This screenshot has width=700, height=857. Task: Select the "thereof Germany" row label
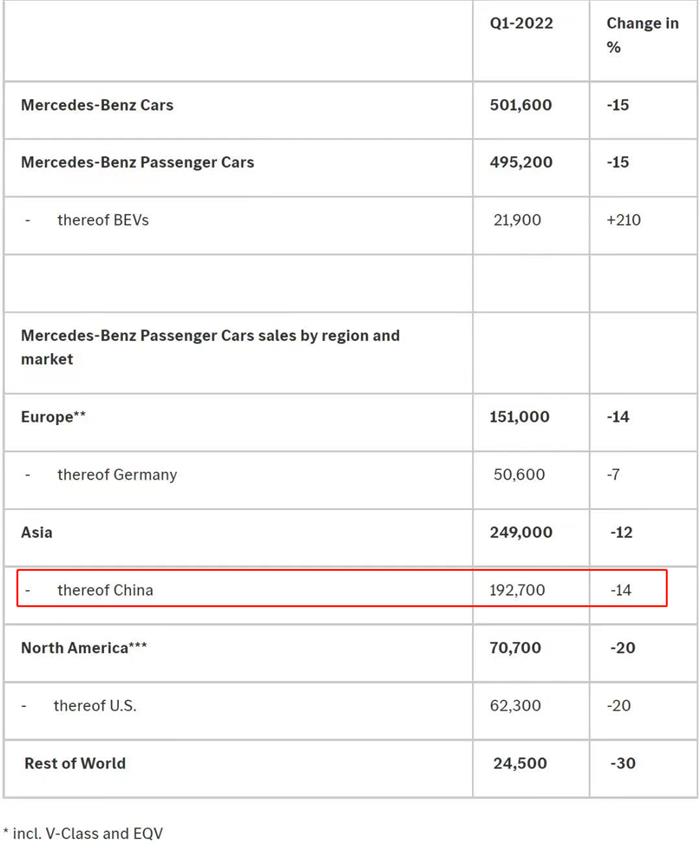click(x=117, y=475)
